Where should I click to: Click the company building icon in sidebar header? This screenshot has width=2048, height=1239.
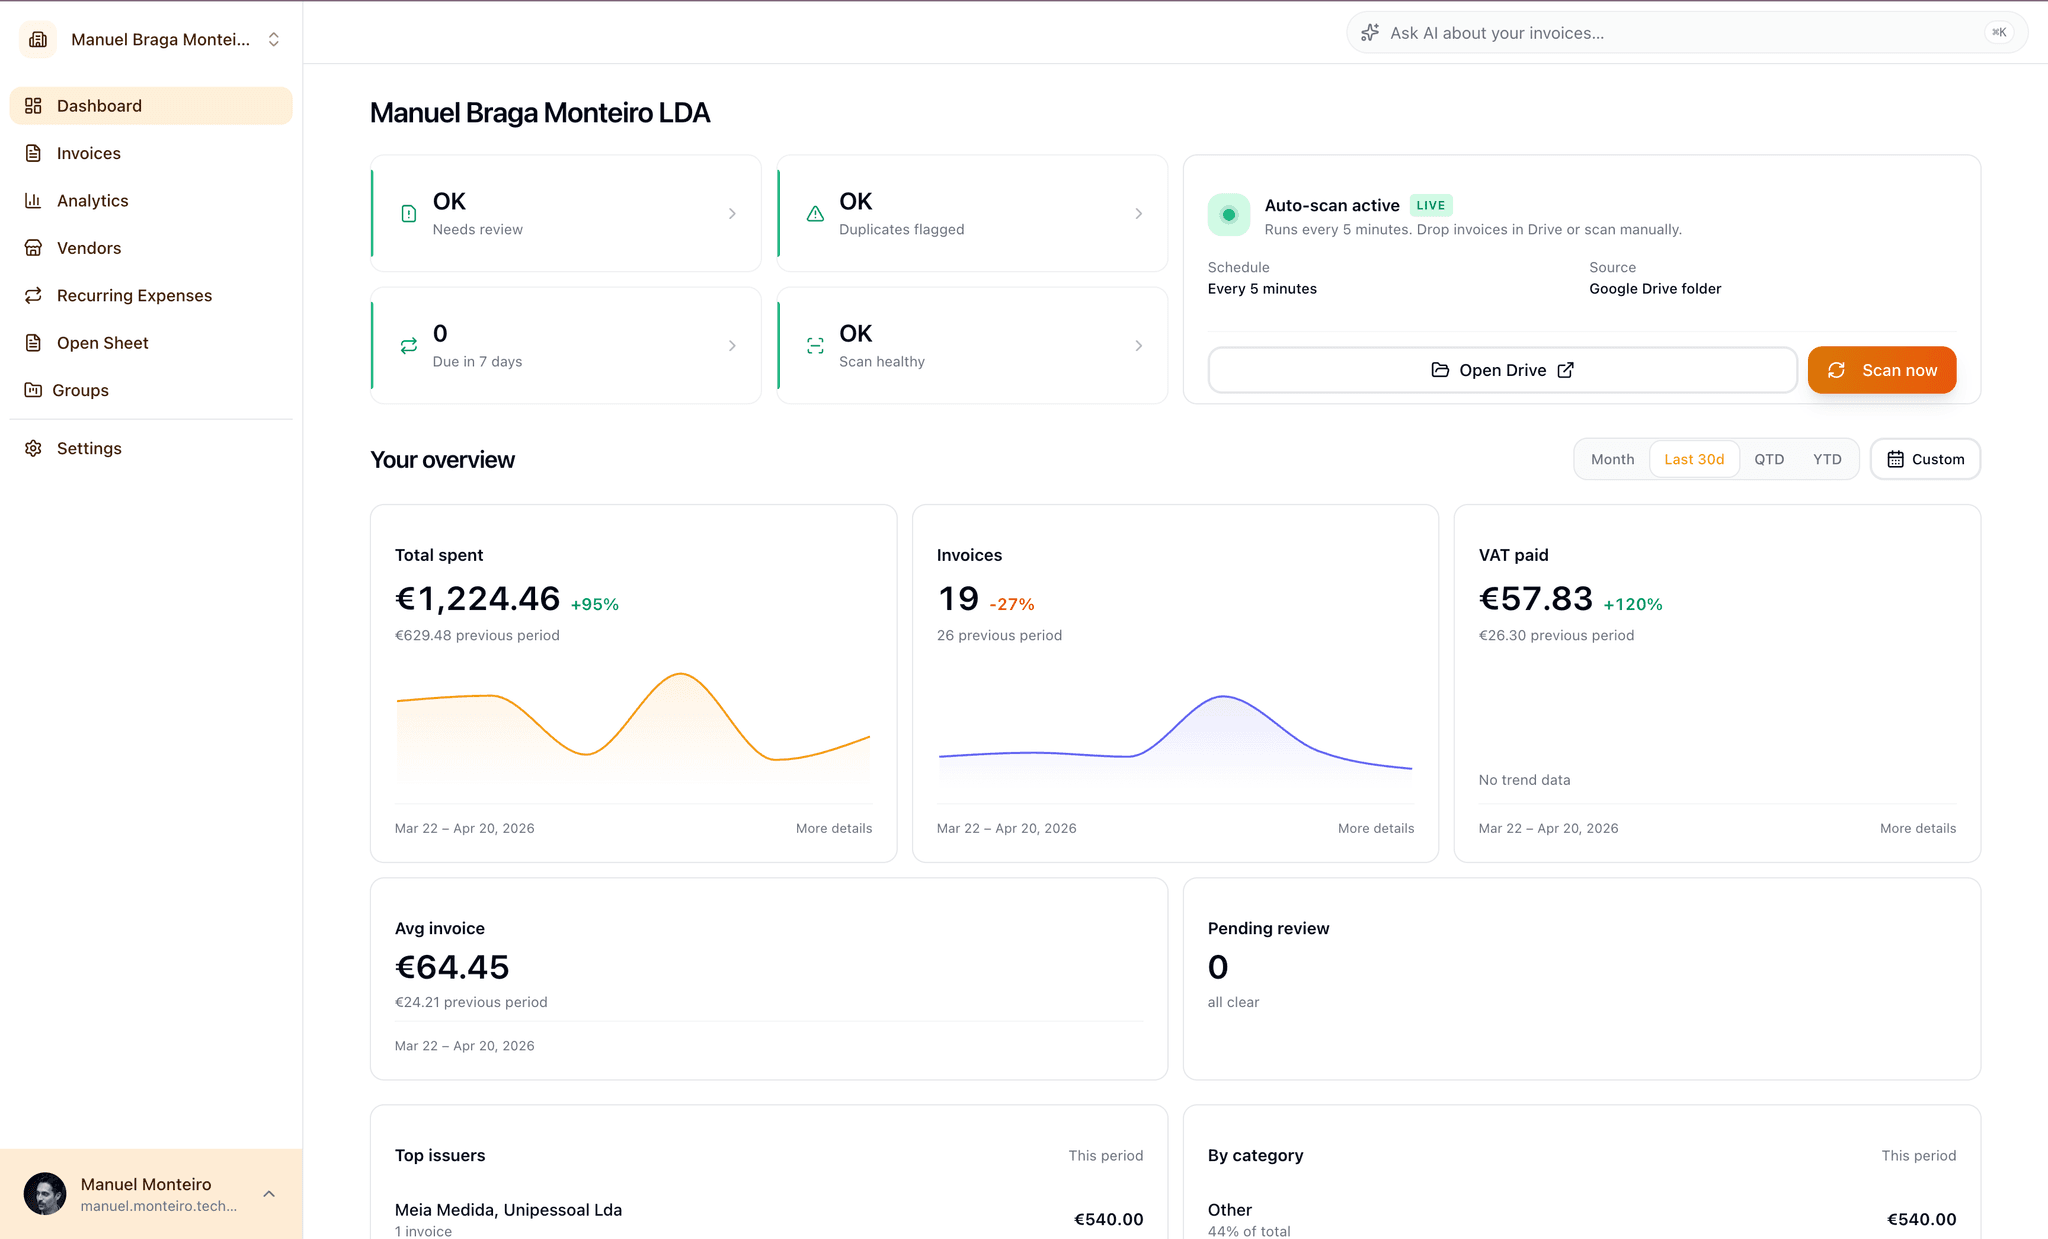pos(38,39)
